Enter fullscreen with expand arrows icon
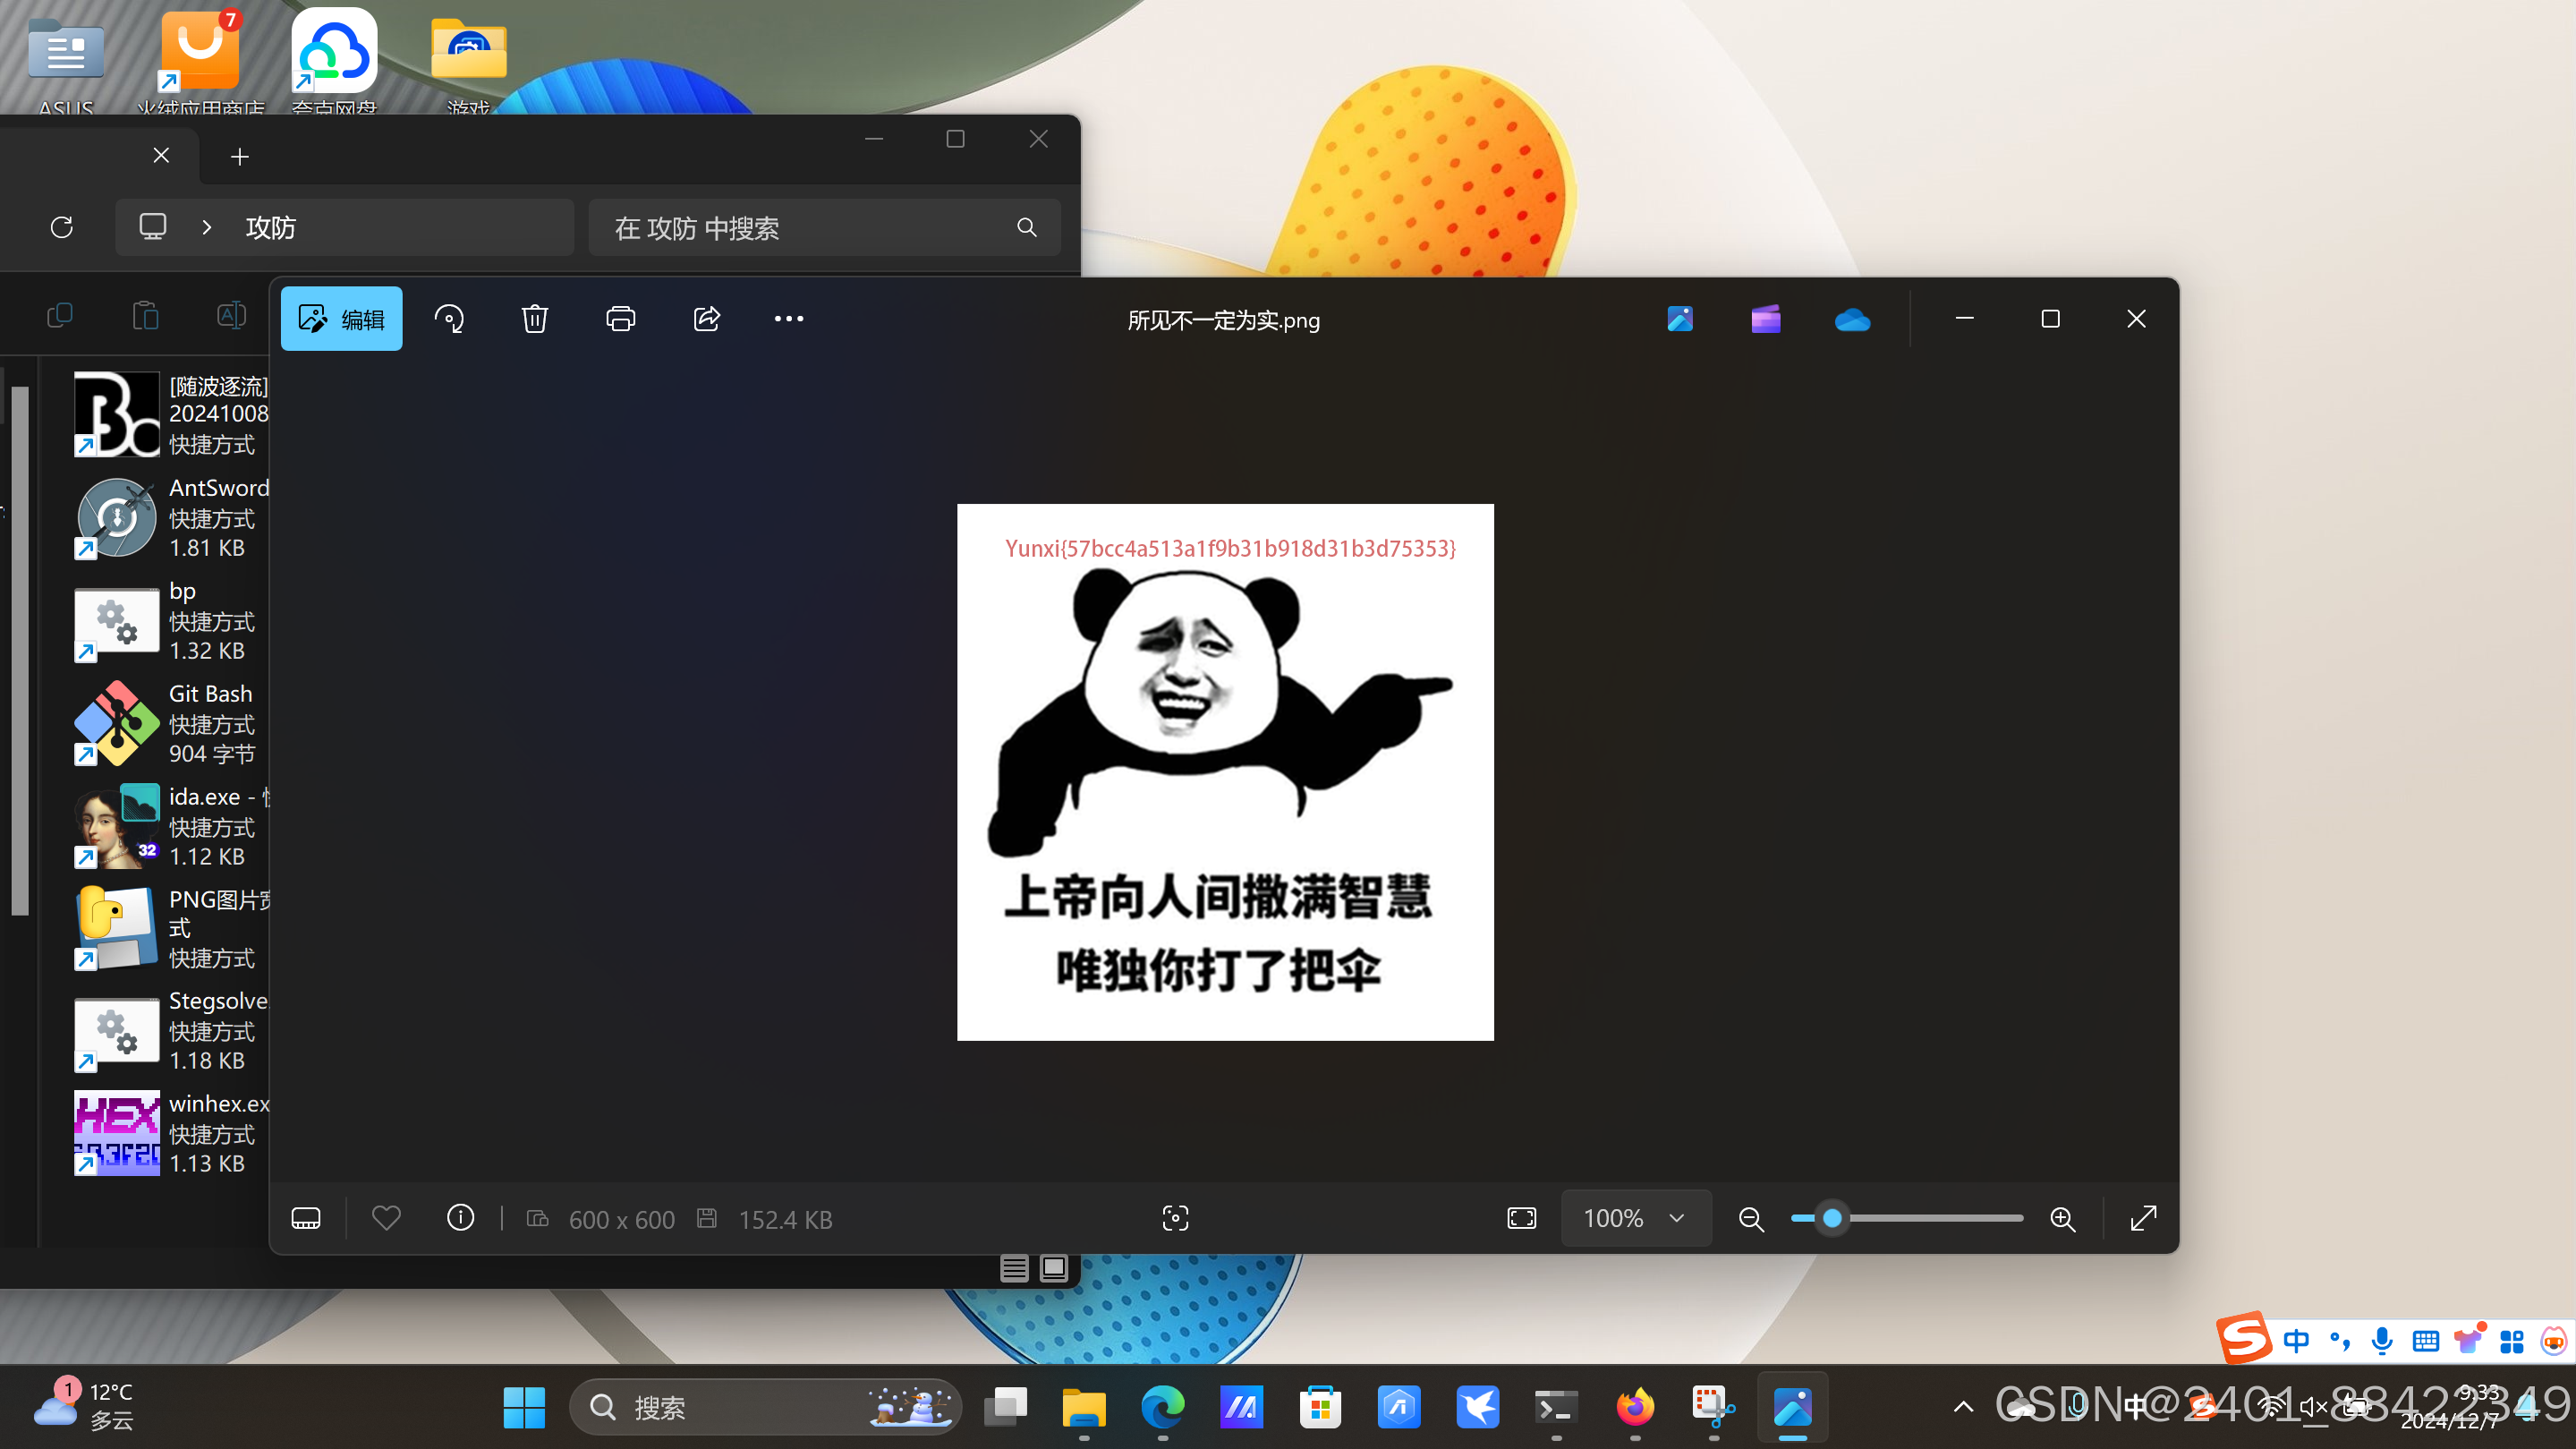Viewport: 2576px width, 1449px height. [x=2142, y=1218]
